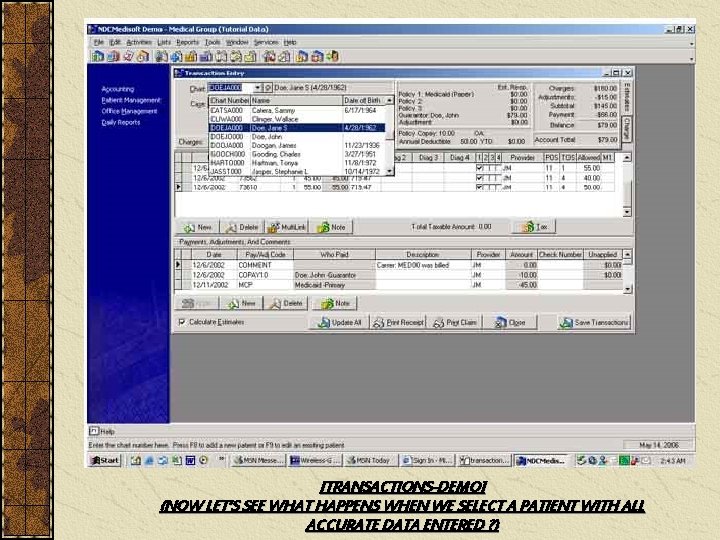This screenshot has height=540, width=720.
Task: Select patient Gooding, Charles in the list
Action: coord(297,154)
